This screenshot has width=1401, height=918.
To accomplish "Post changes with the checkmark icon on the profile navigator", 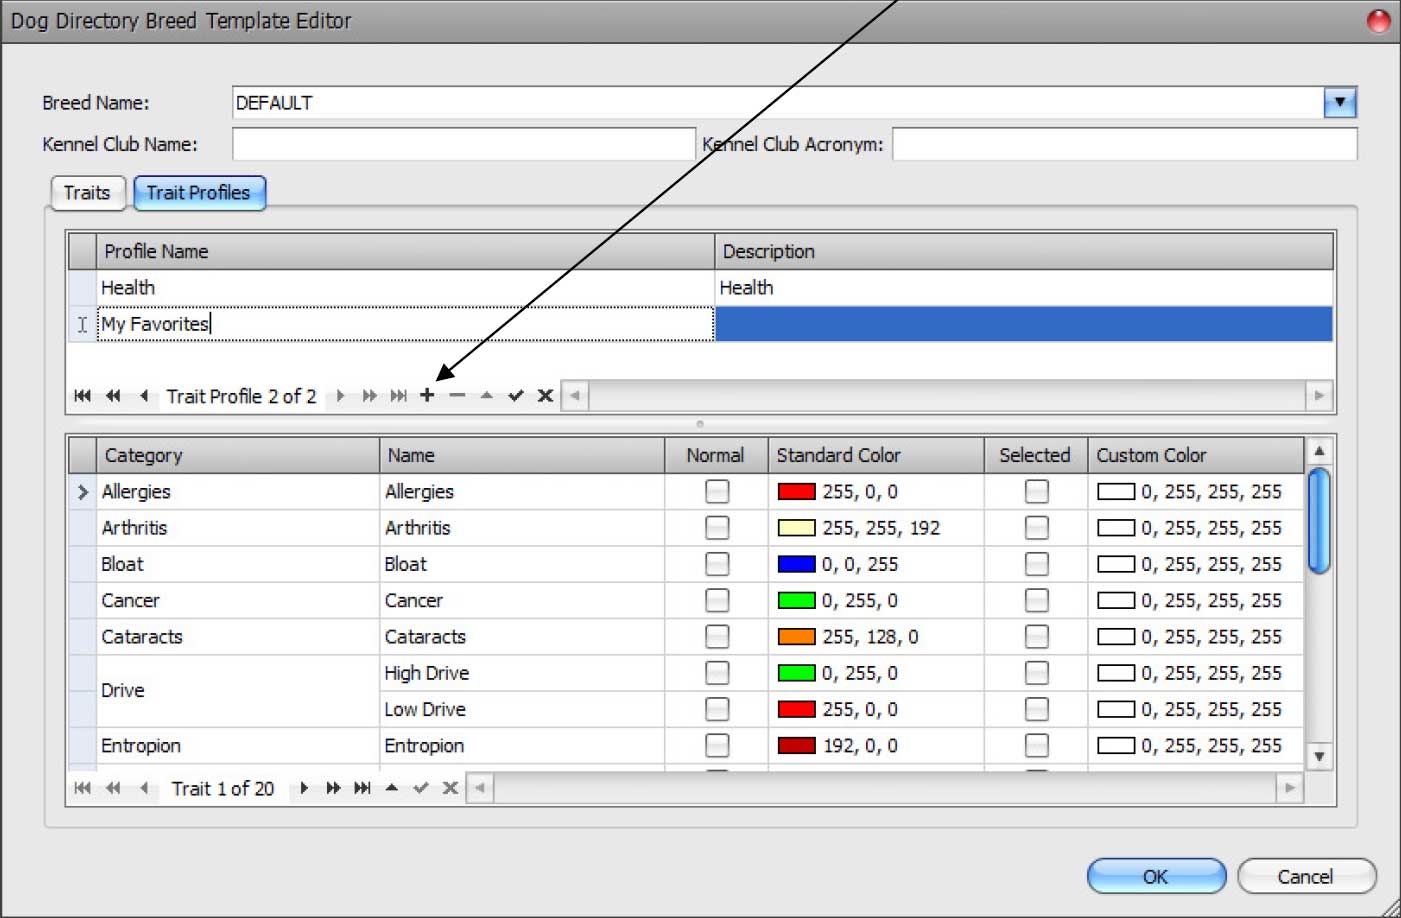I will pos(515,395).
